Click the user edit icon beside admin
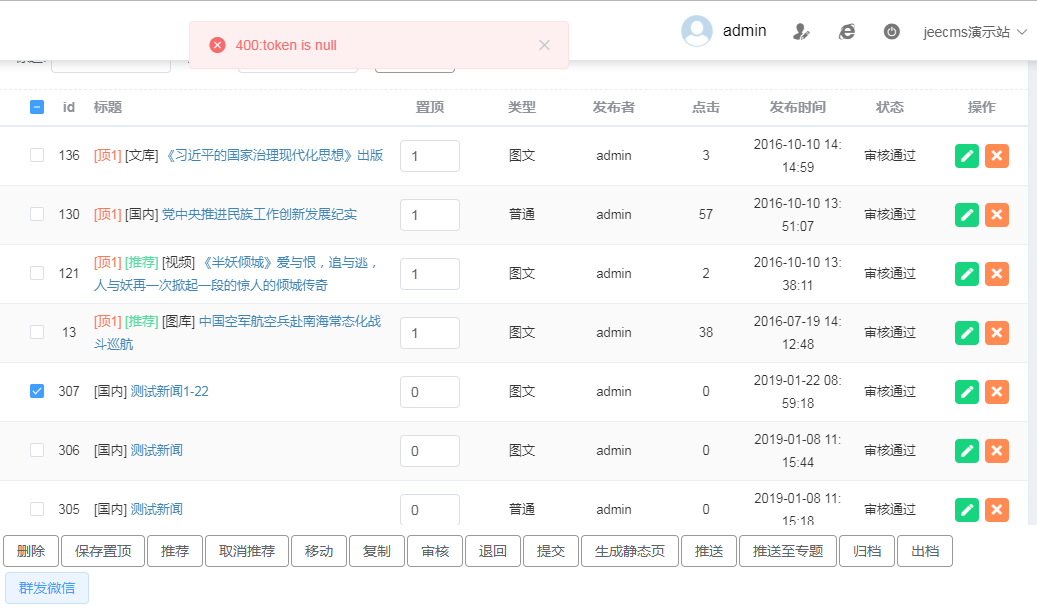Image resolution: width=1037 pixels, height=610 pixels. point(801,32)
